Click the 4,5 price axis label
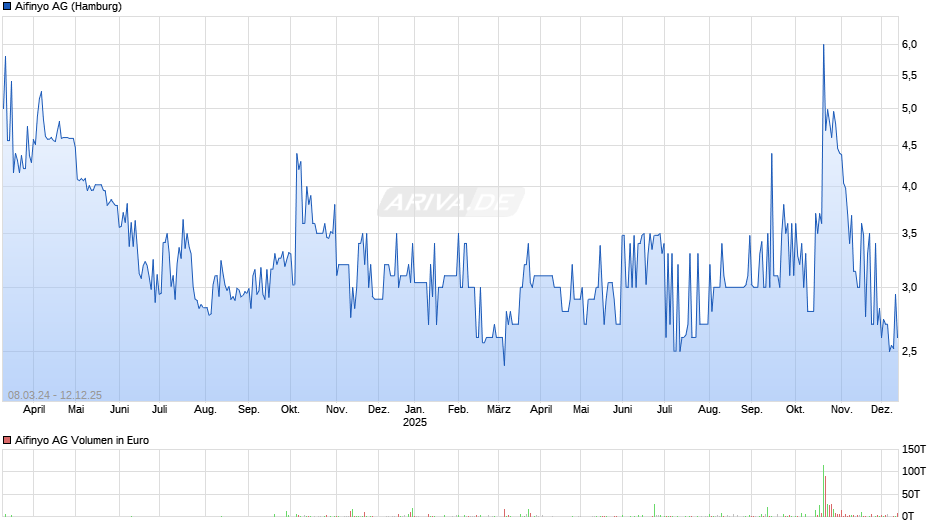The image size is (940, 526). 909,146
